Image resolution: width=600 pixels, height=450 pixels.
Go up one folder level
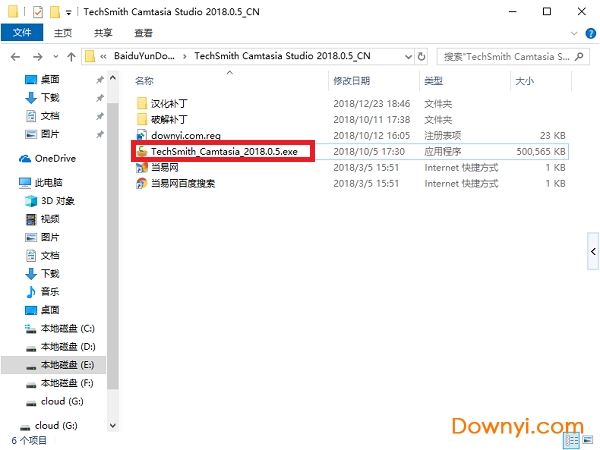click(x=71, y=57)
